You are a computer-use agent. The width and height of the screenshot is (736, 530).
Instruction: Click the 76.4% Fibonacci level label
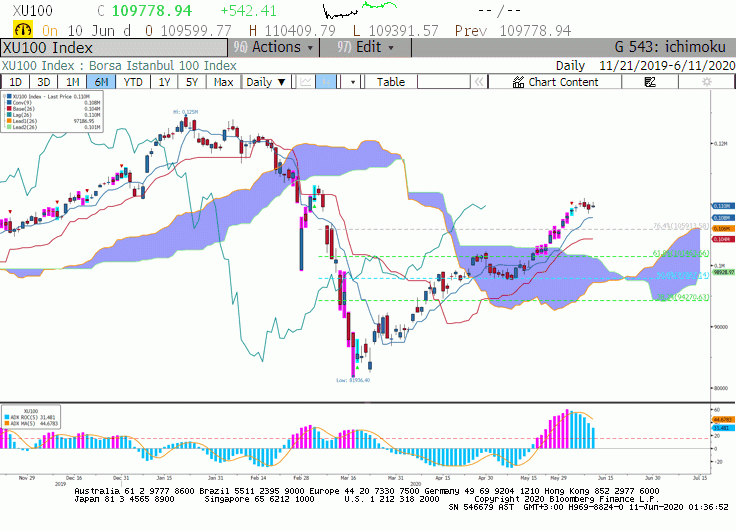tap(681, 226)
